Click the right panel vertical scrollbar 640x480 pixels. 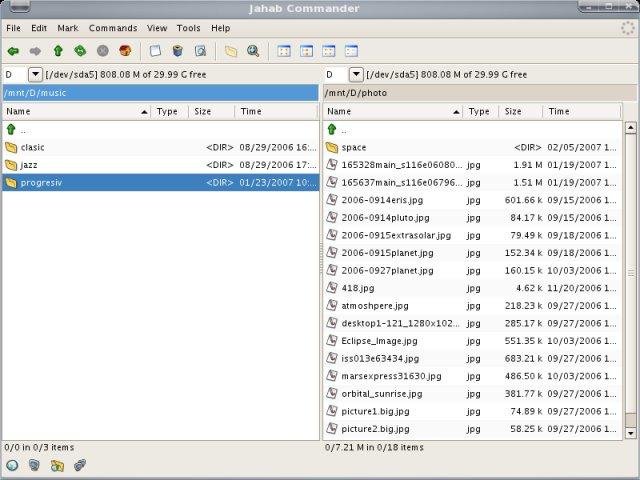pyautogui.click(x=630, y=270)
